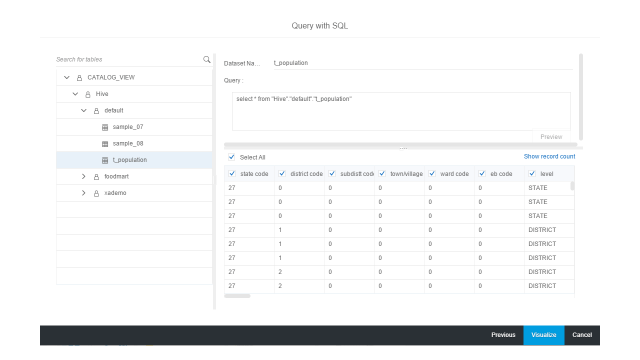Click the sample_08 table icon
Screen dimensions: 640x360
pos(105,144)
